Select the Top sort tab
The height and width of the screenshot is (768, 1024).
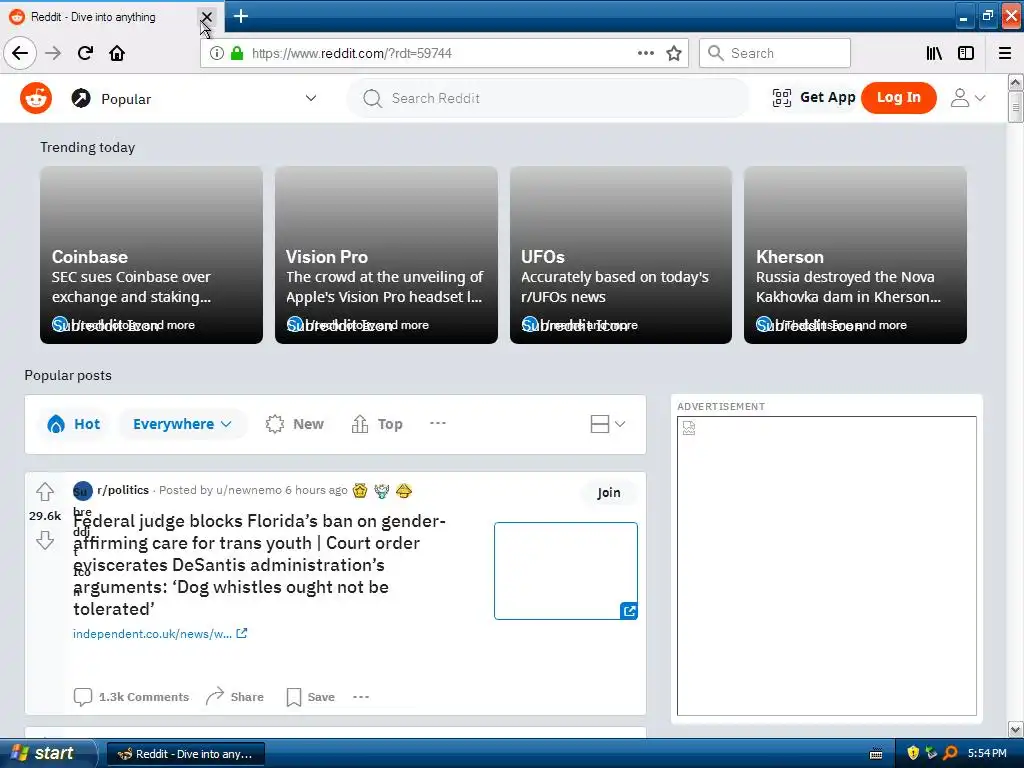[377, 424]
